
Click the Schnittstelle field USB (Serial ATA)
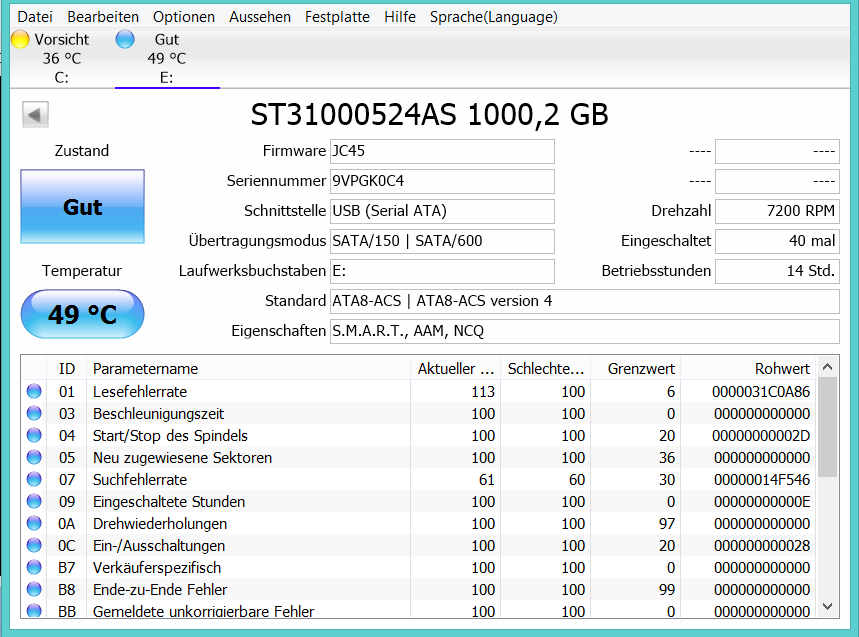click(442, 211)
